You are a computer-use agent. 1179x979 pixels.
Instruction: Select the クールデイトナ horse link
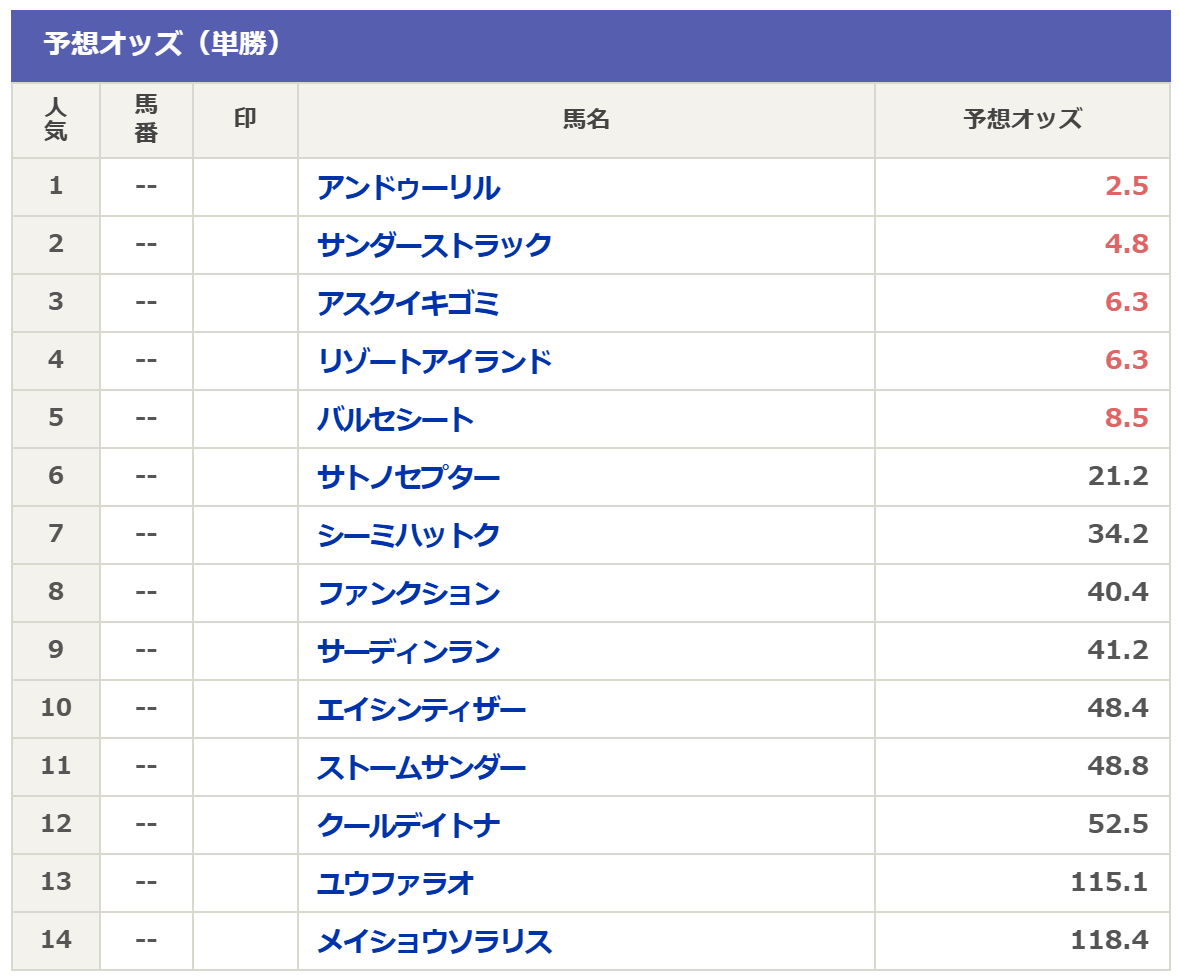408,825
